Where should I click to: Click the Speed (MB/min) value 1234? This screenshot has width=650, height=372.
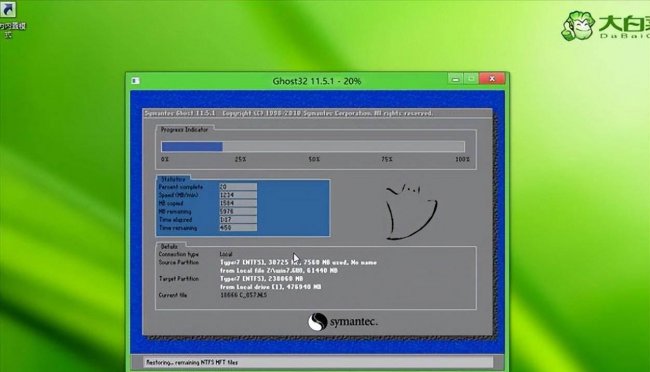[x=238, y=195]
